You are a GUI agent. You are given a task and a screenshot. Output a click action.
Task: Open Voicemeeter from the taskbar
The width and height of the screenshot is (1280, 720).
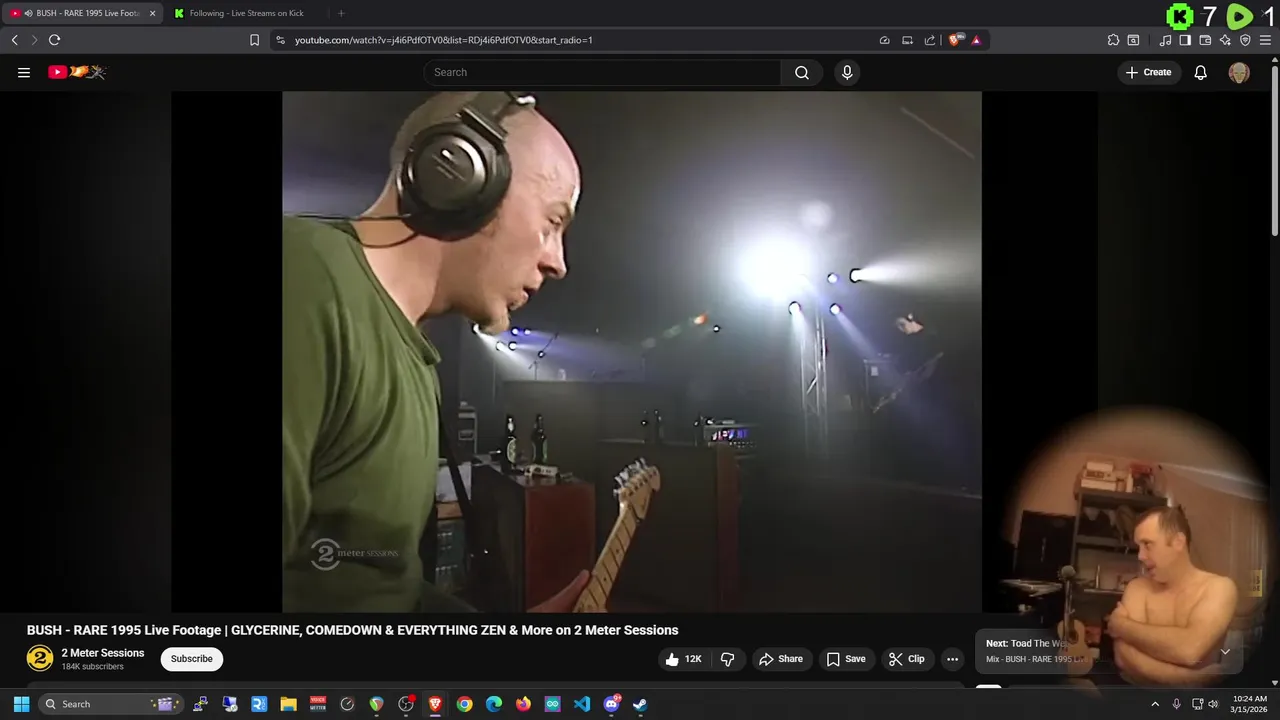click(318, 704)
